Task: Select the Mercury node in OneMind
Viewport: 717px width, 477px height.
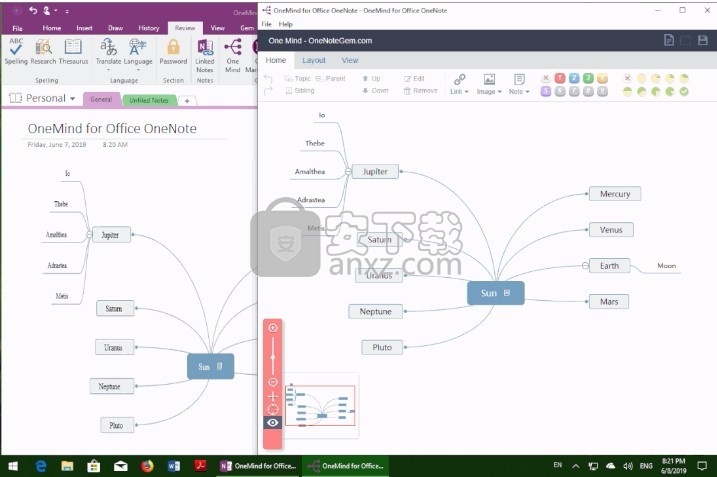Action: 615,194
